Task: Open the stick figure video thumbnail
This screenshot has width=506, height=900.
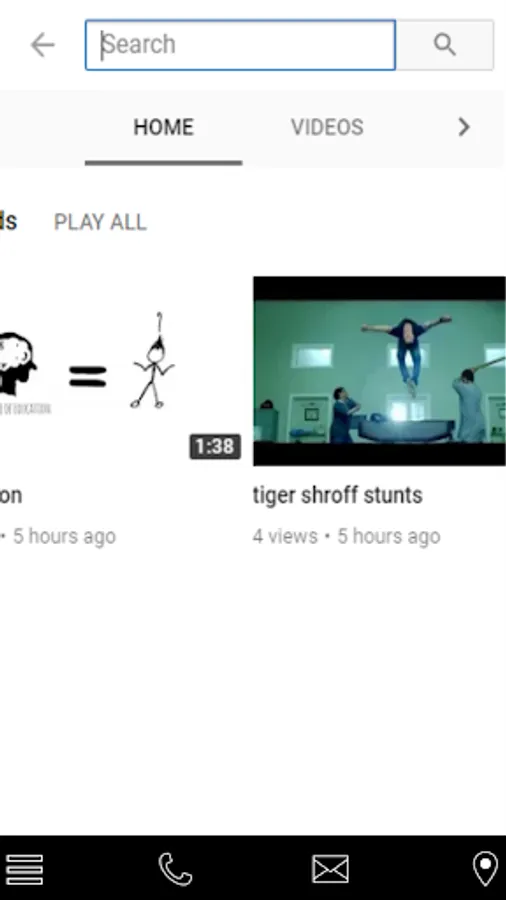Action: pos(120,371)
